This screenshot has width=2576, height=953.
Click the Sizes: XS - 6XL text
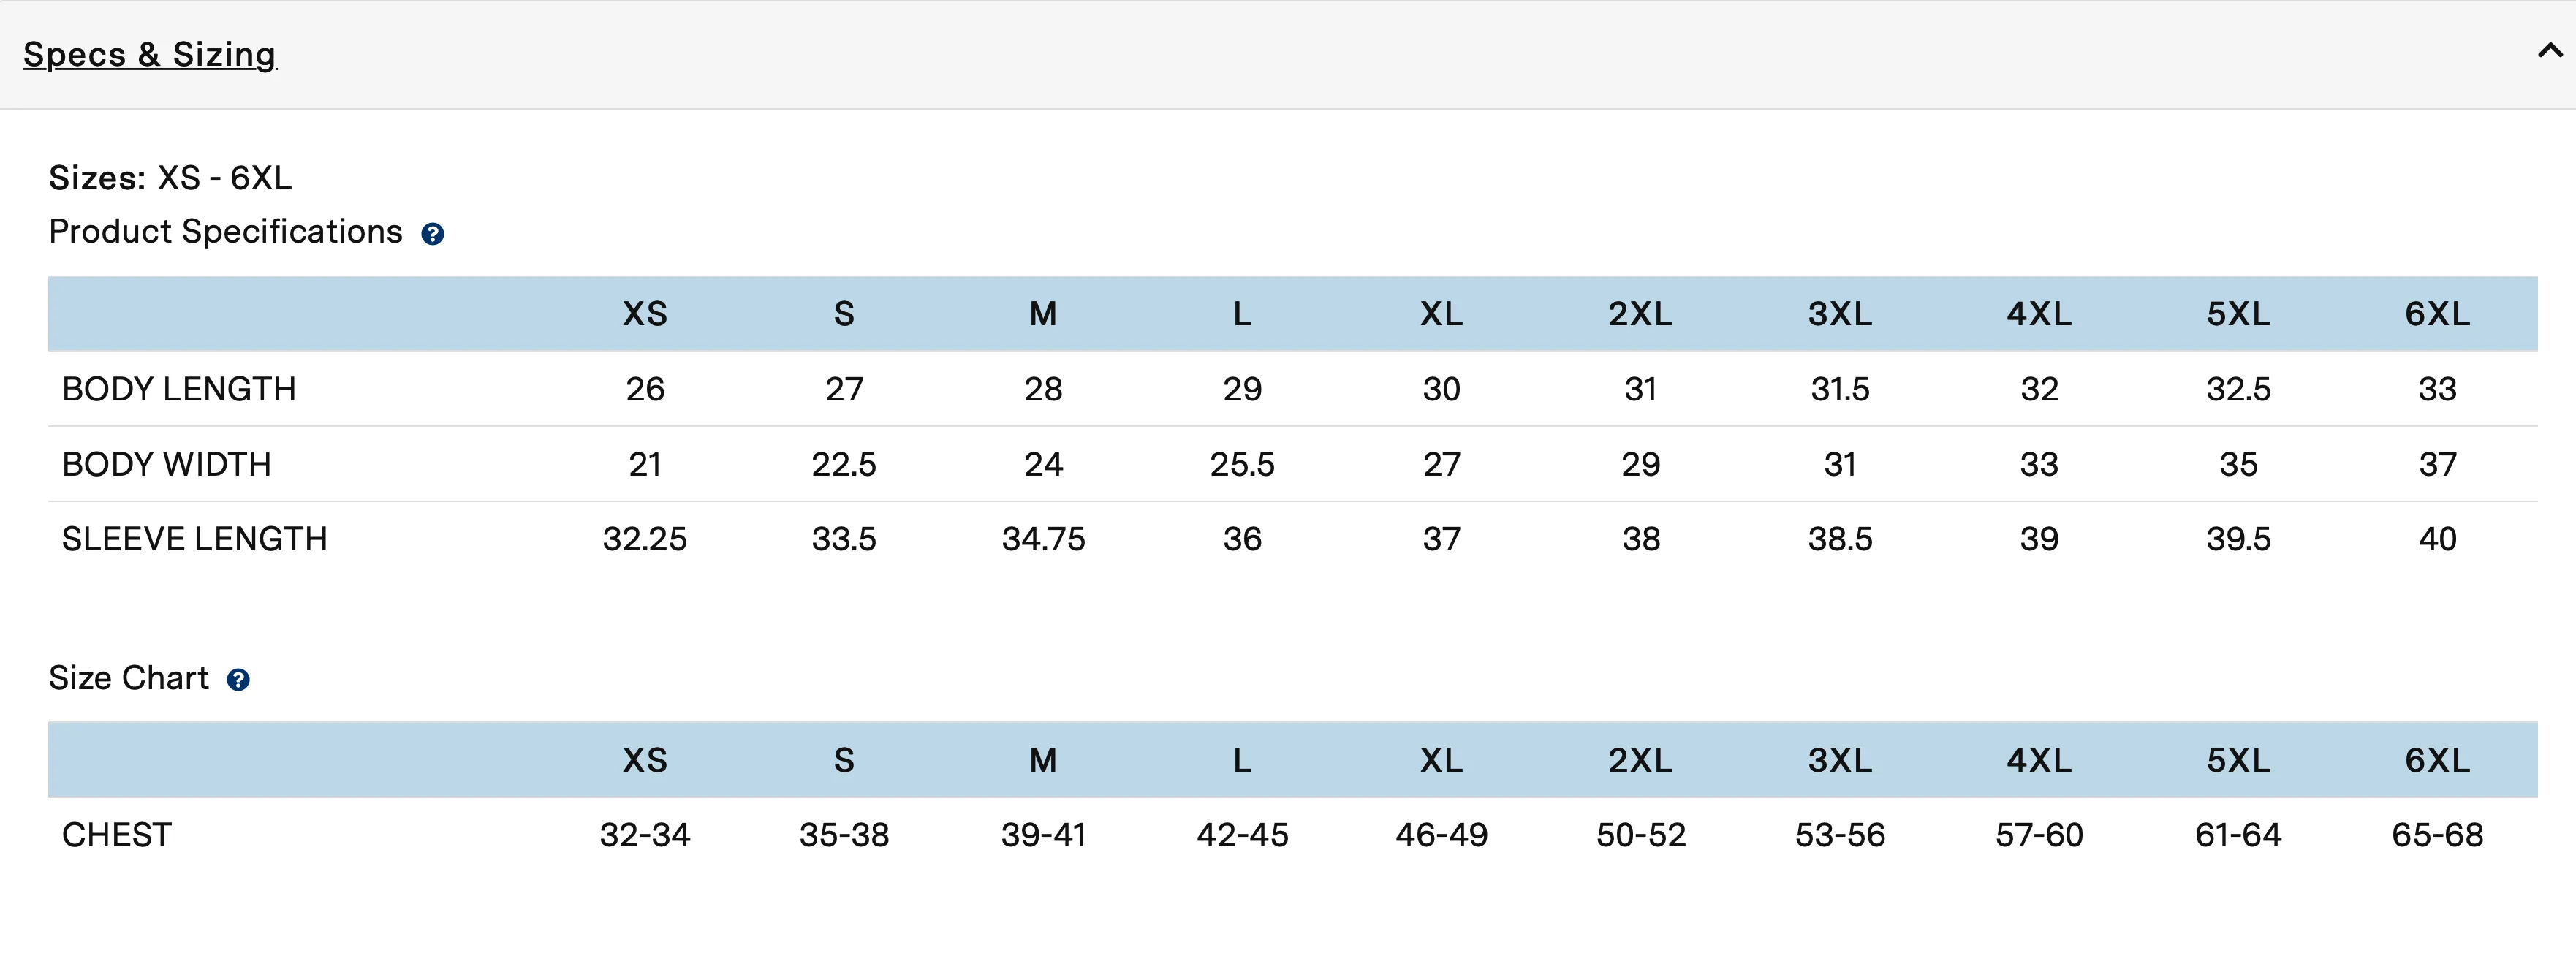point(170,178)
